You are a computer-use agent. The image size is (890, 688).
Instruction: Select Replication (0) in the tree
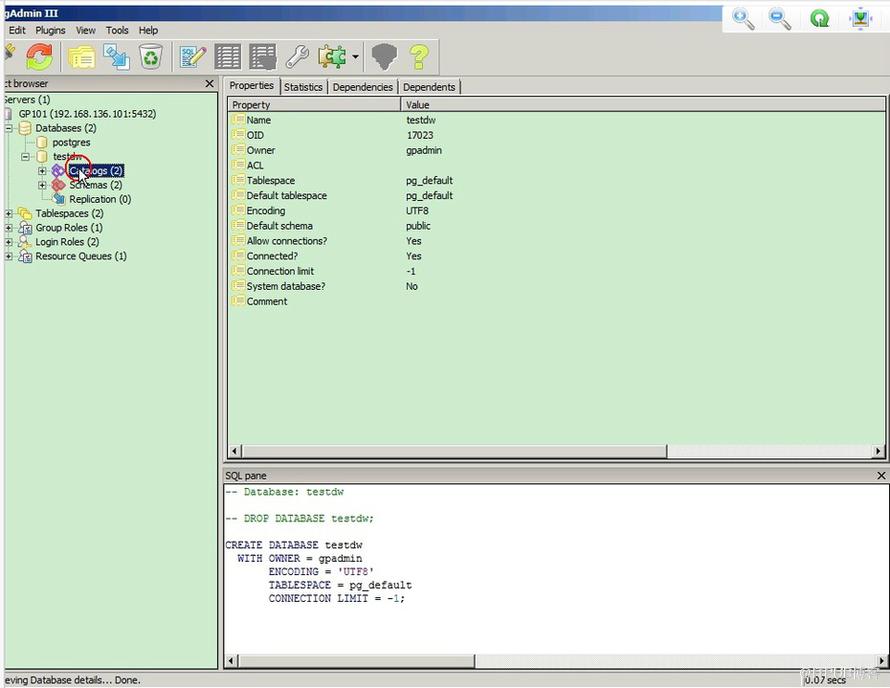100,199
